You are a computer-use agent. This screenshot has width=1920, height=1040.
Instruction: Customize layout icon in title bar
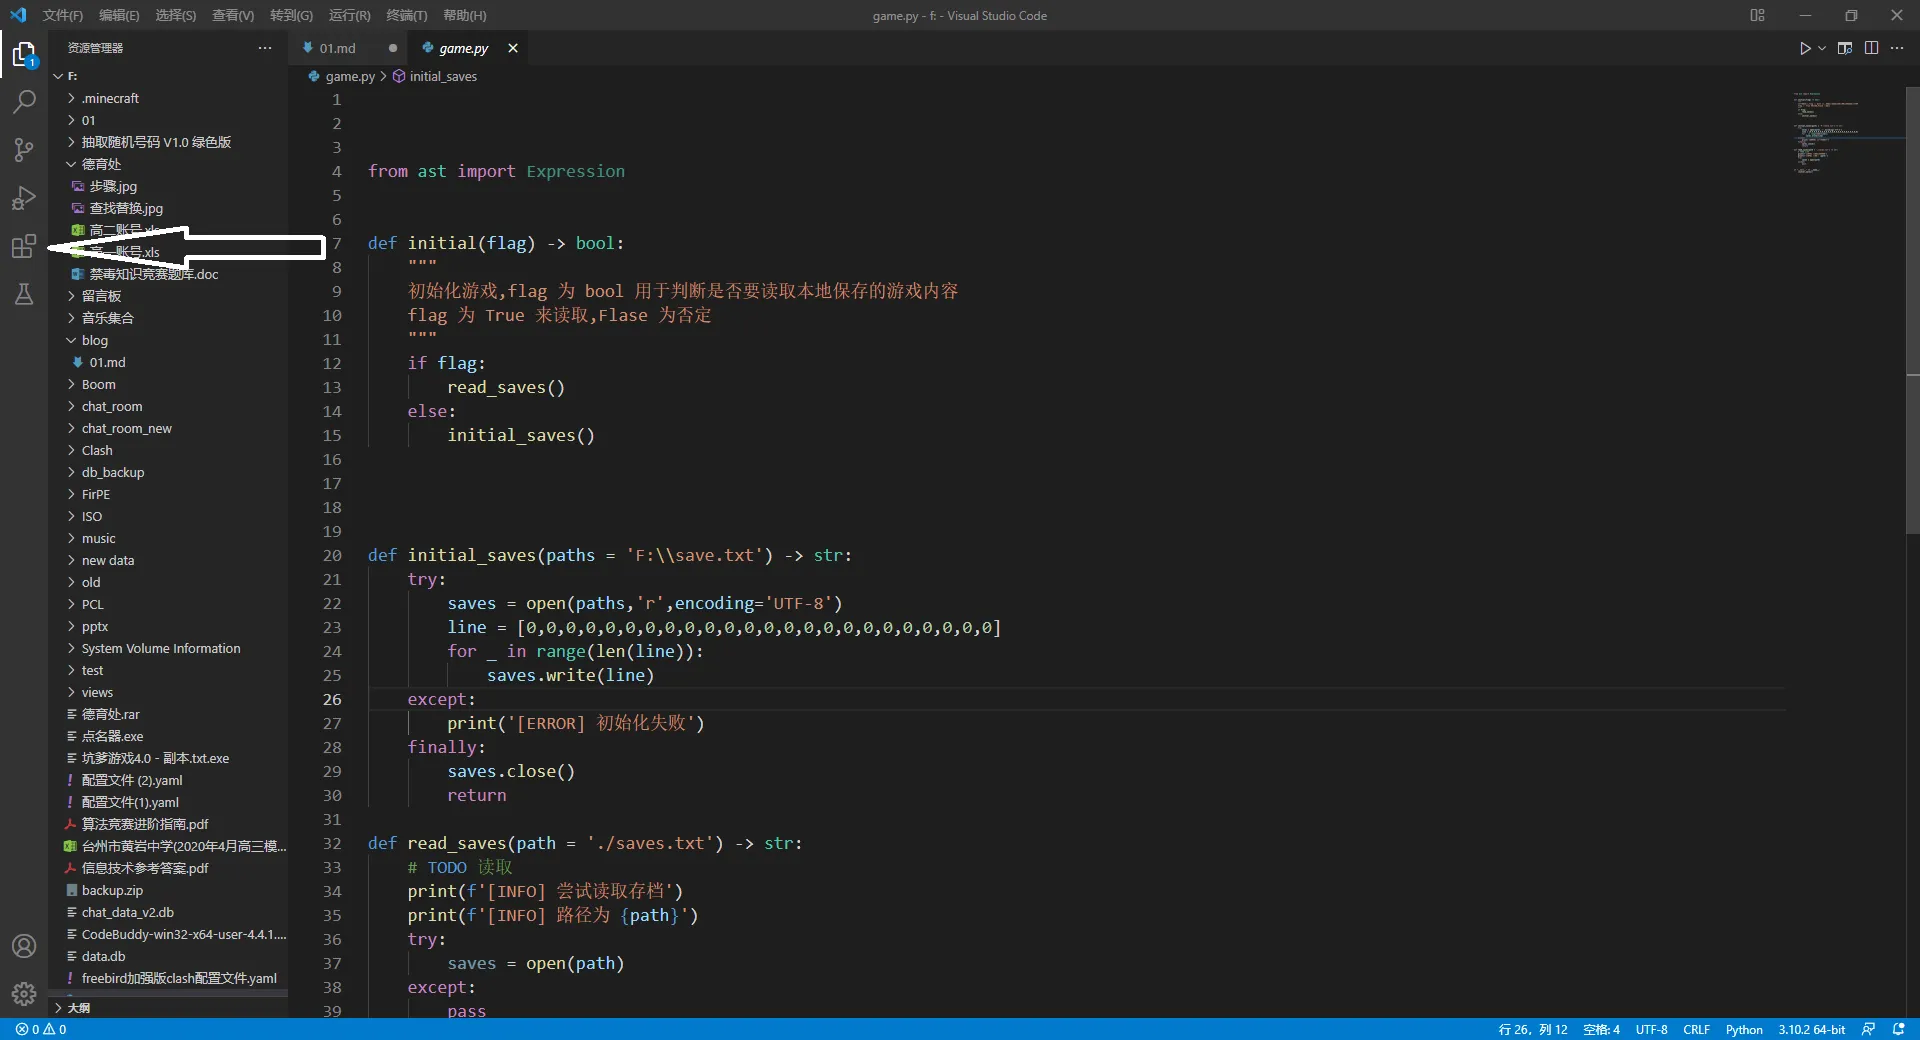[1757, 15]
